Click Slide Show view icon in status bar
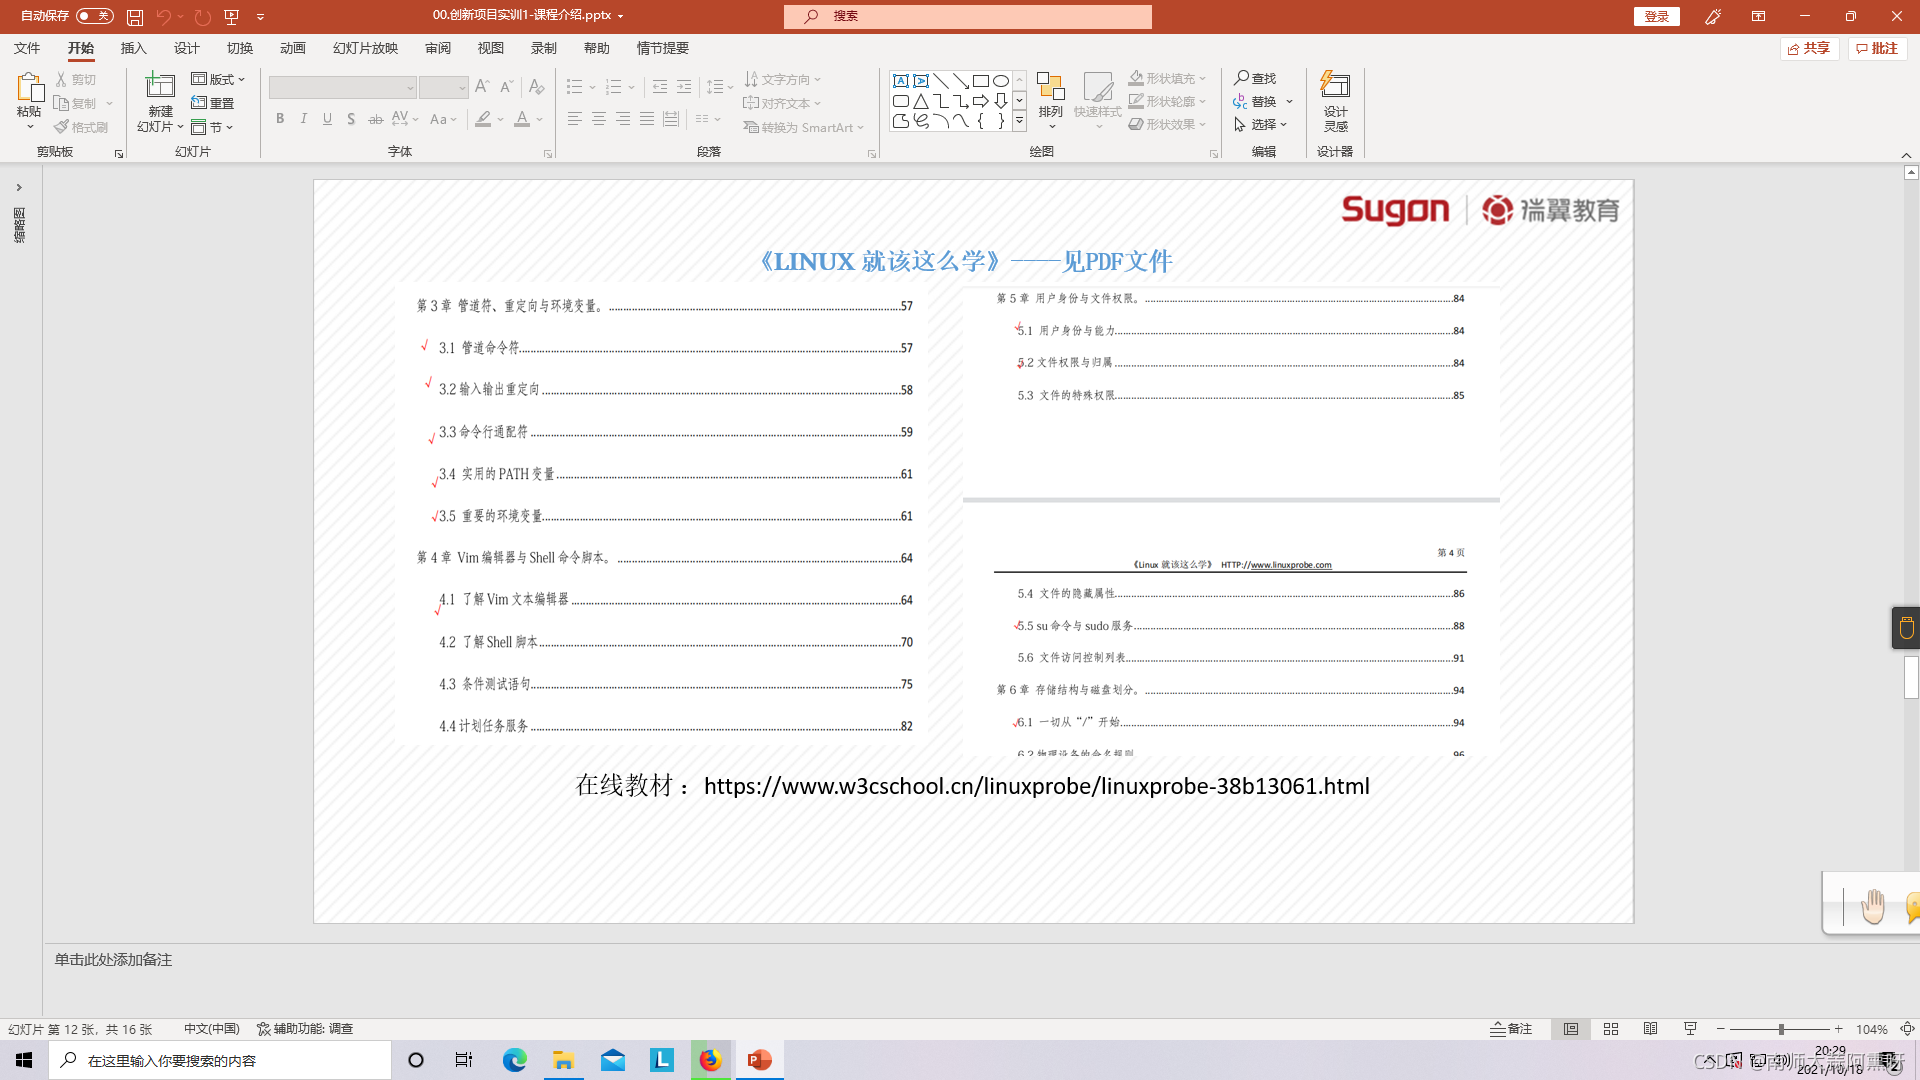The image size is (1920, 1080). (x=1691, y=1029)
